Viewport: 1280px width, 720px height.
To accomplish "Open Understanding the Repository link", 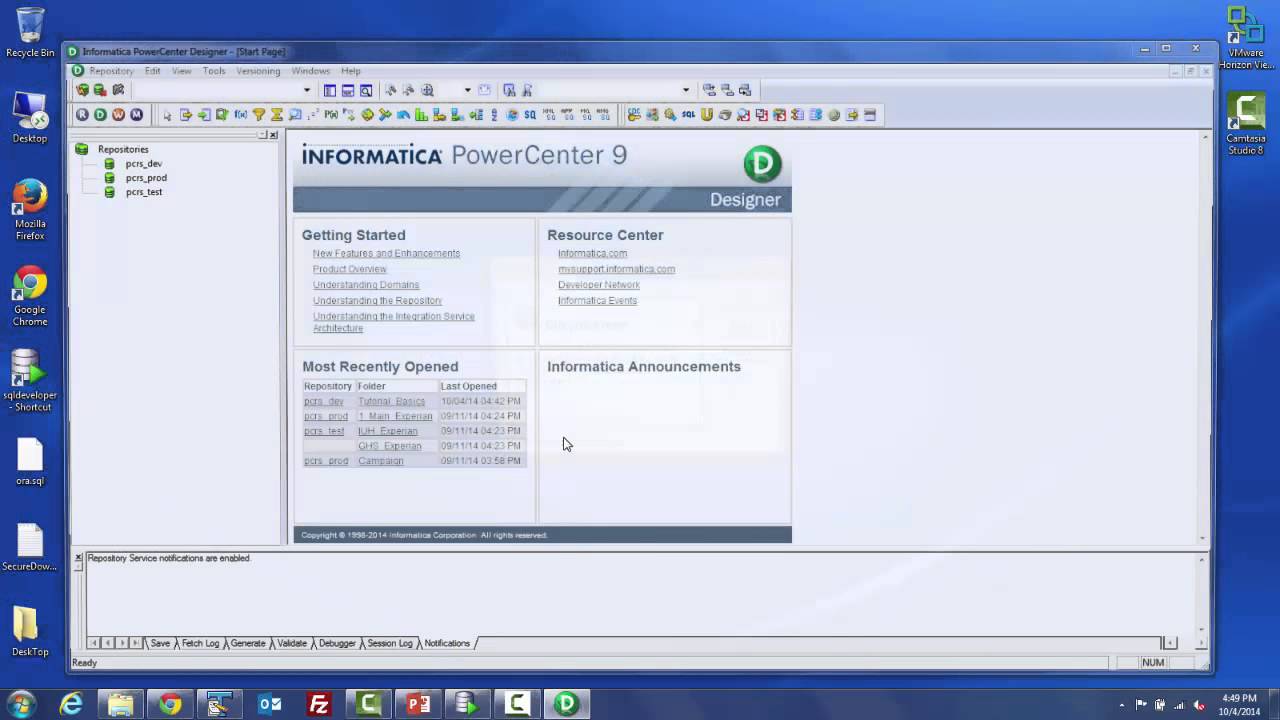I will click(x=377, y=301).
